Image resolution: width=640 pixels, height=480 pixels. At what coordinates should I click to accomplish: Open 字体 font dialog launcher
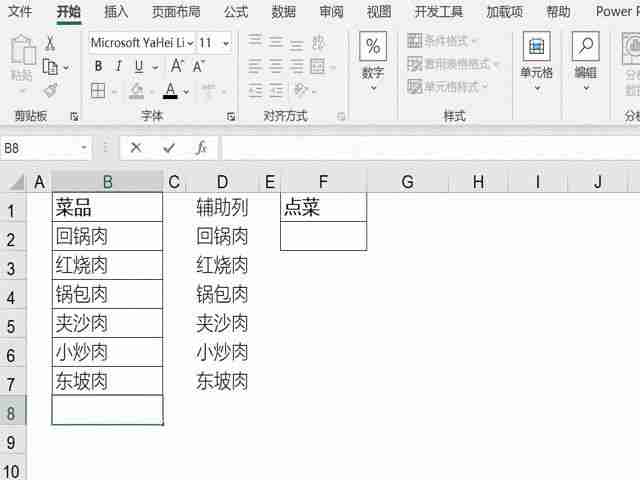[x=231, y=117]
